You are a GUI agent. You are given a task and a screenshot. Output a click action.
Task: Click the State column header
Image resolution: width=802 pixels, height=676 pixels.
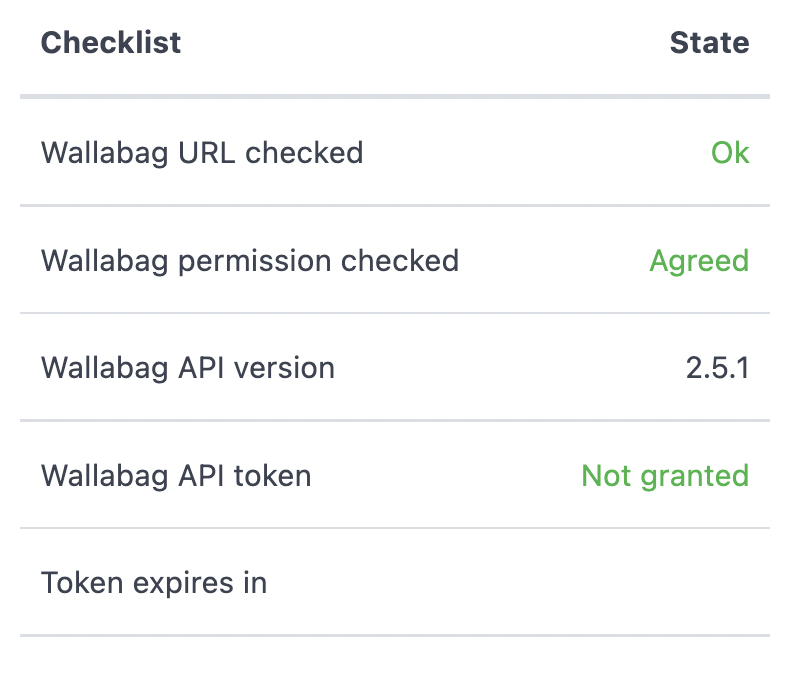click(710, 42)
